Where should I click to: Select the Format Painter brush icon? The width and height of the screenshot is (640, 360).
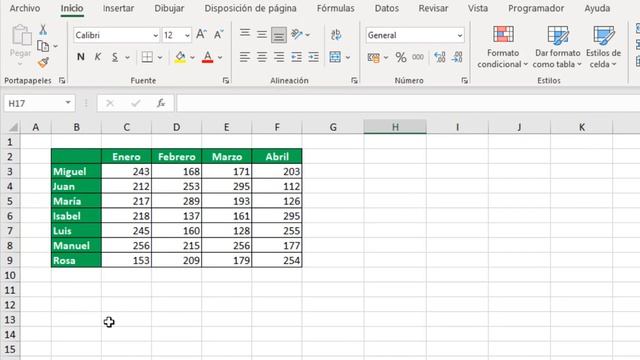43,62
